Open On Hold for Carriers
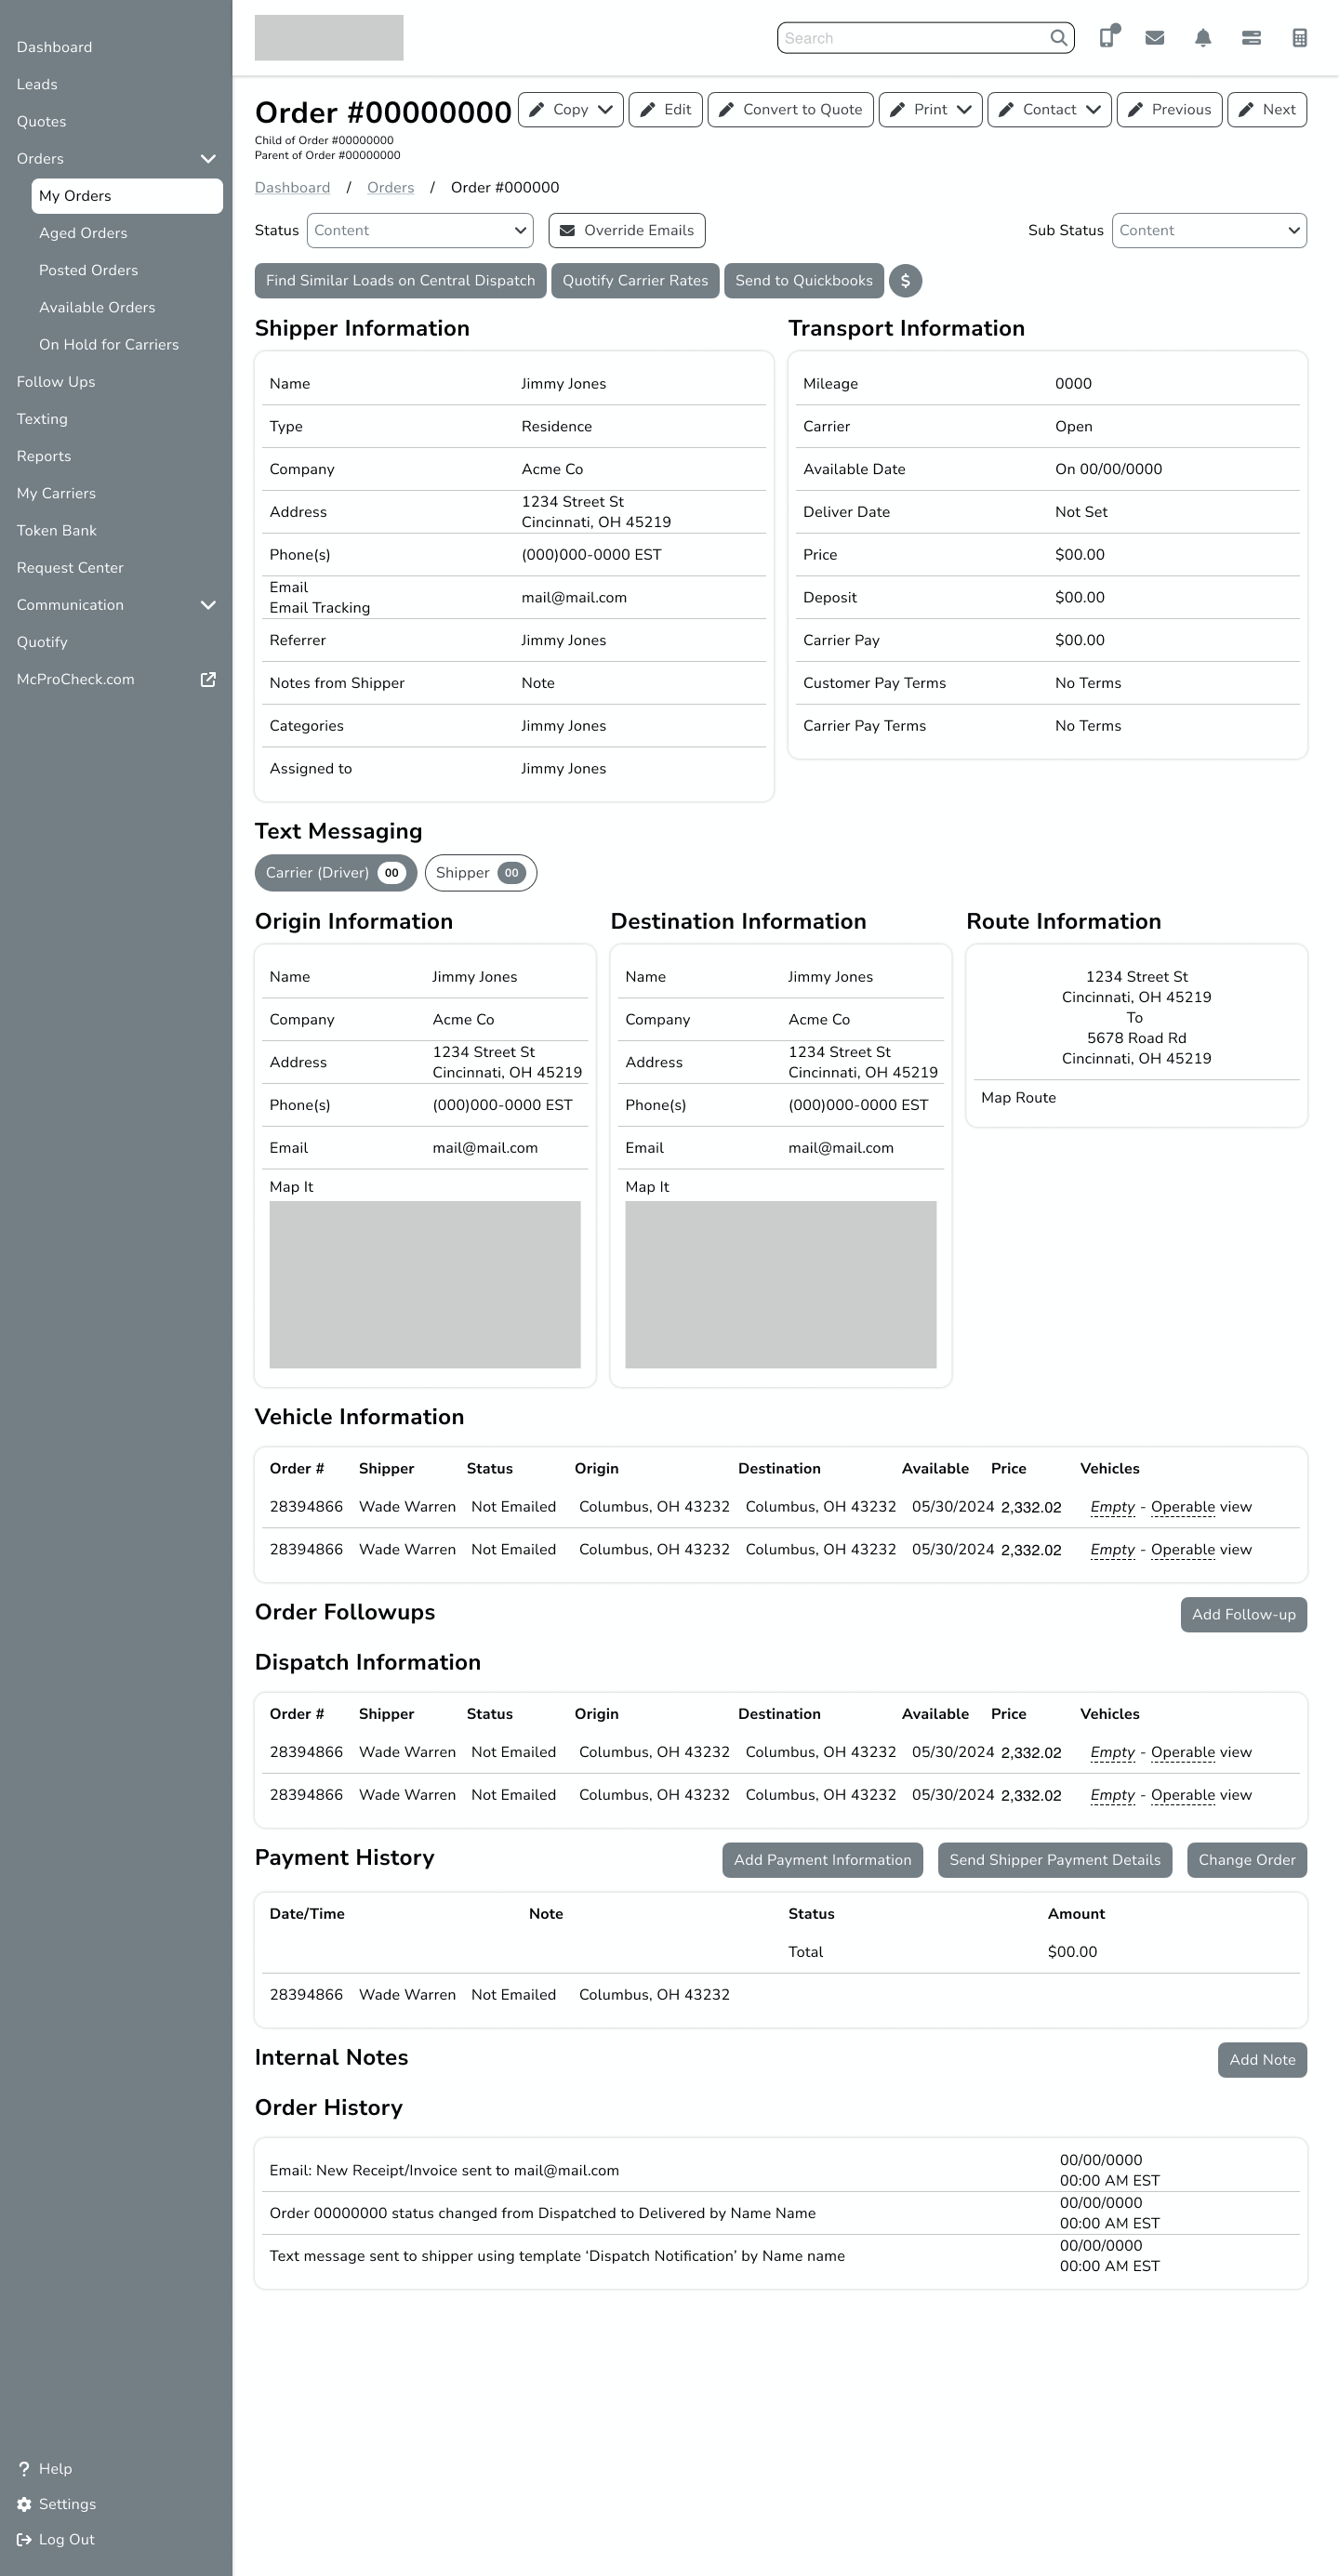 point(109,345)
